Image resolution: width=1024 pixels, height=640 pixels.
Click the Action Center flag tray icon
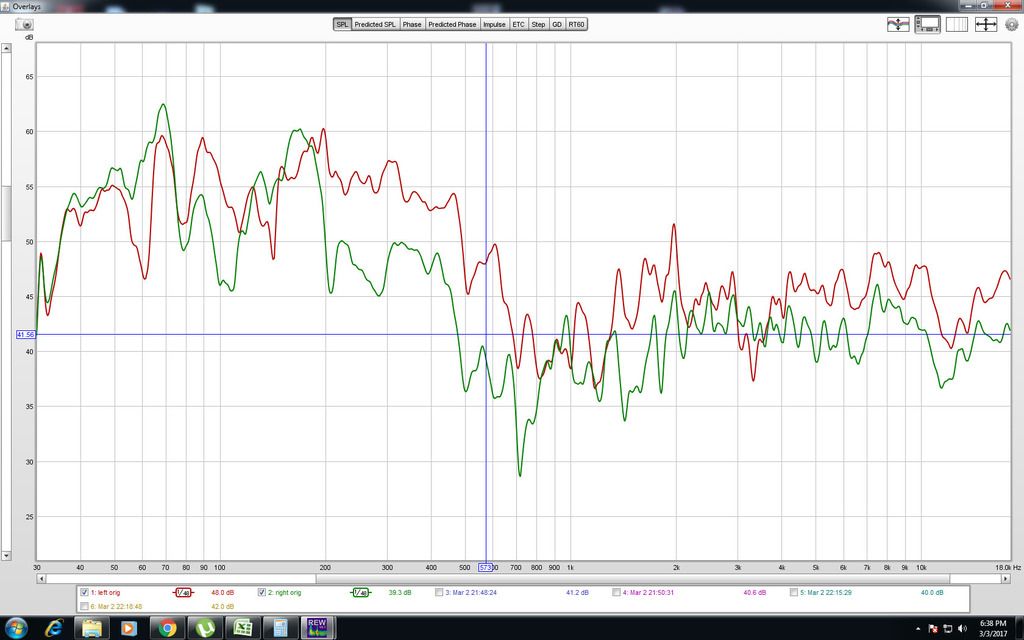(x=933, y=629)
